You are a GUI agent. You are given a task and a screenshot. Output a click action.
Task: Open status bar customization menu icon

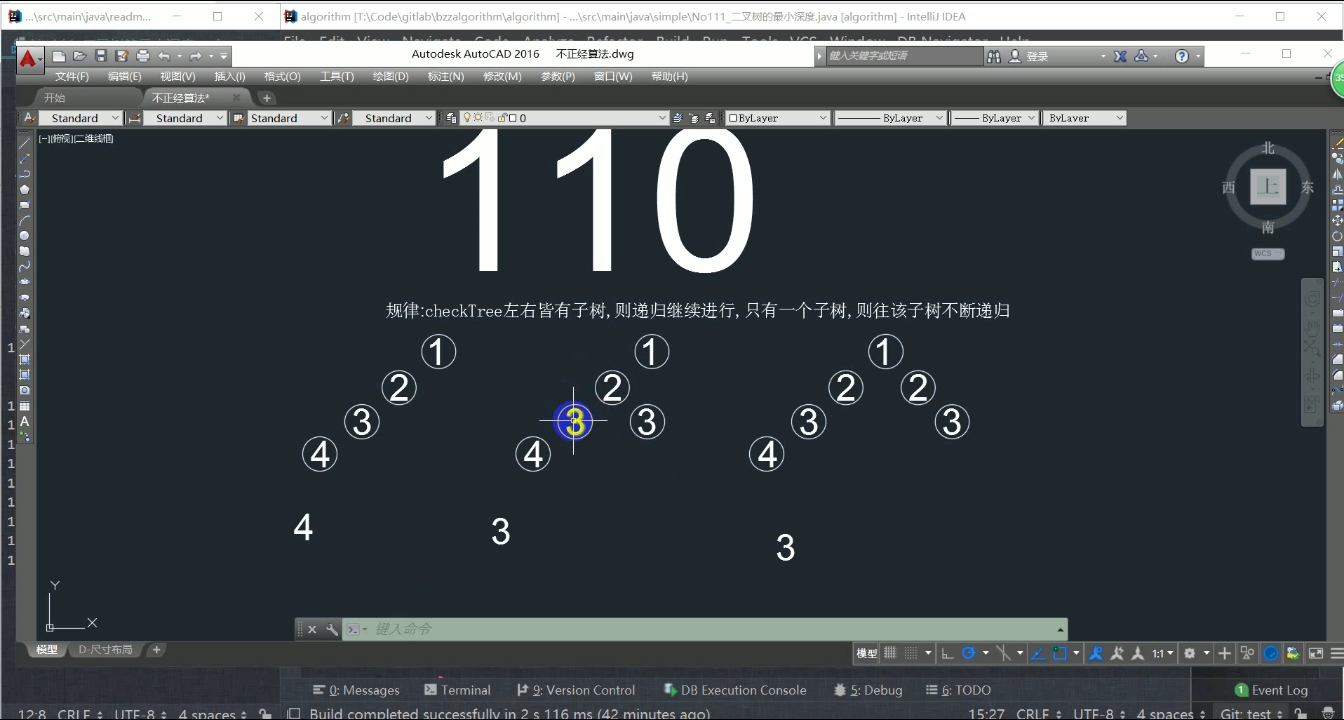(x=1337, y=653)
